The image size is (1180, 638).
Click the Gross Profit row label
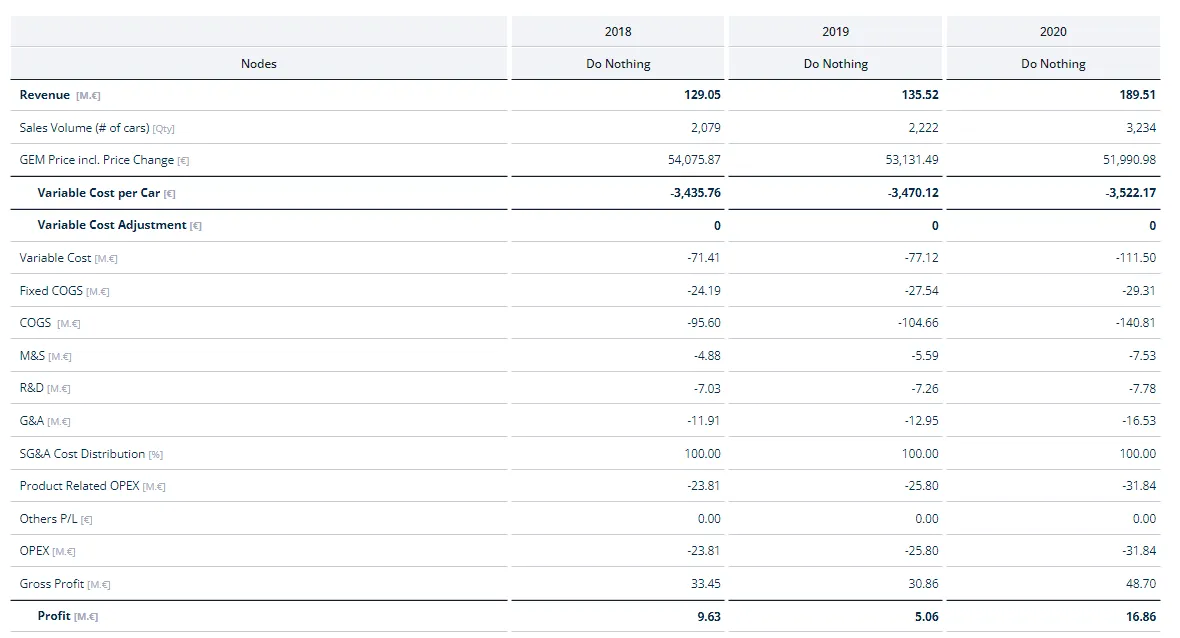(52, 584)
